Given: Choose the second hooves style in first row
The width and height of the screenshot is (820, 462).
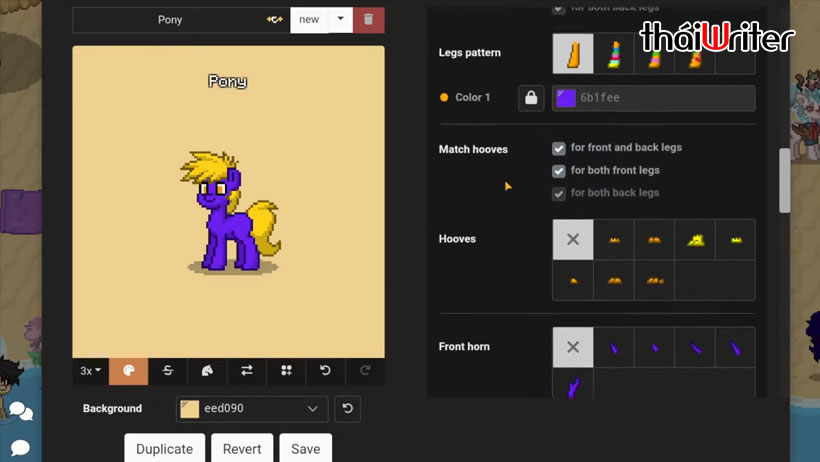Looking at the screenshot, I should 614,240.
